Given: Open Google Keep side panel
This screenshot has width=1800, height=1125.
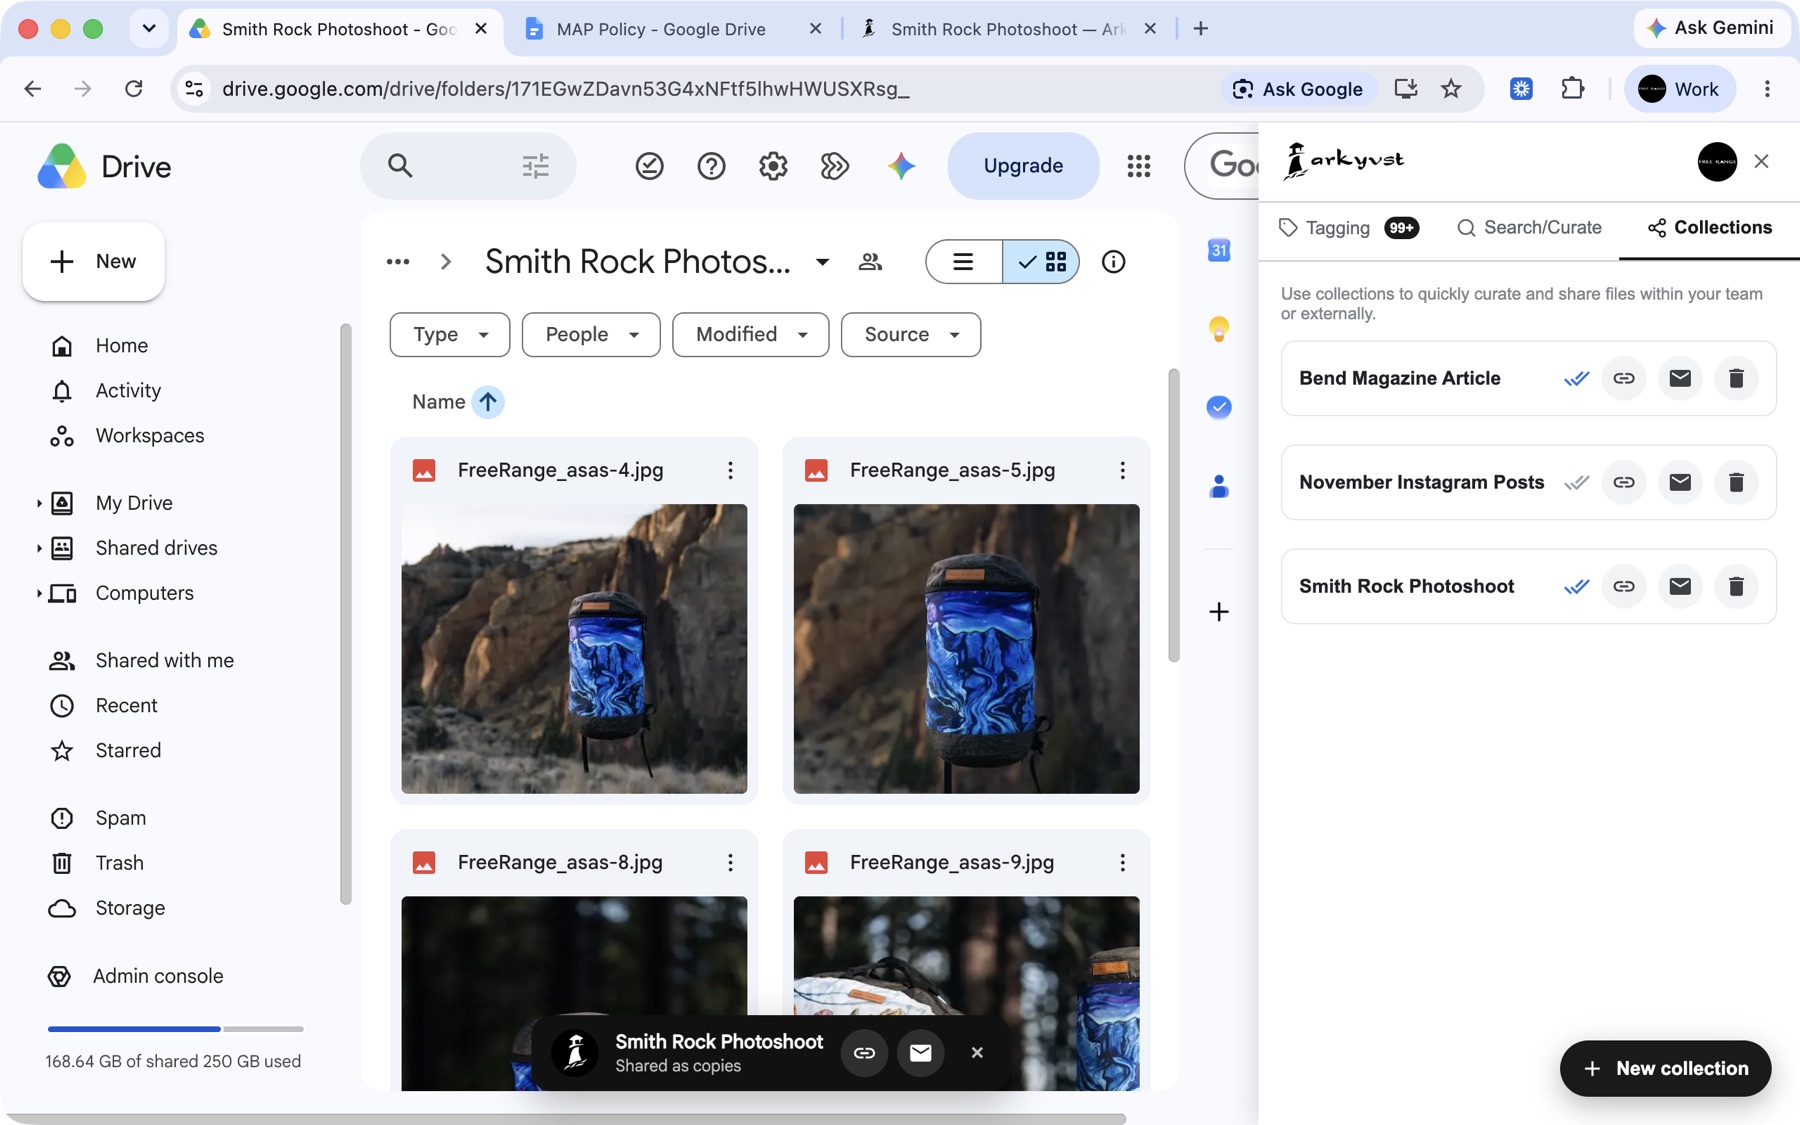Looking at the screenshot, I should [x=1218, y=328].
